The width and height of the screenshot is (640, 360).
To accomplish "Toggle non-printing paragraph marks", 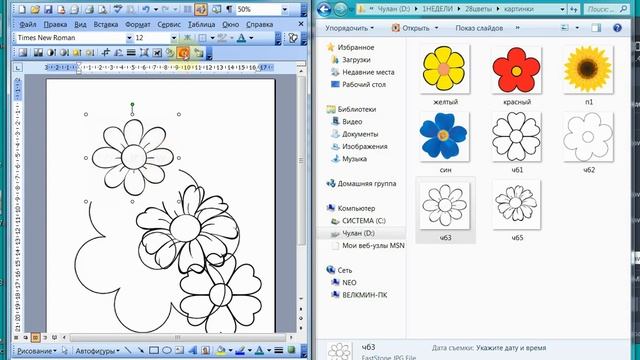I will (229, 9).
